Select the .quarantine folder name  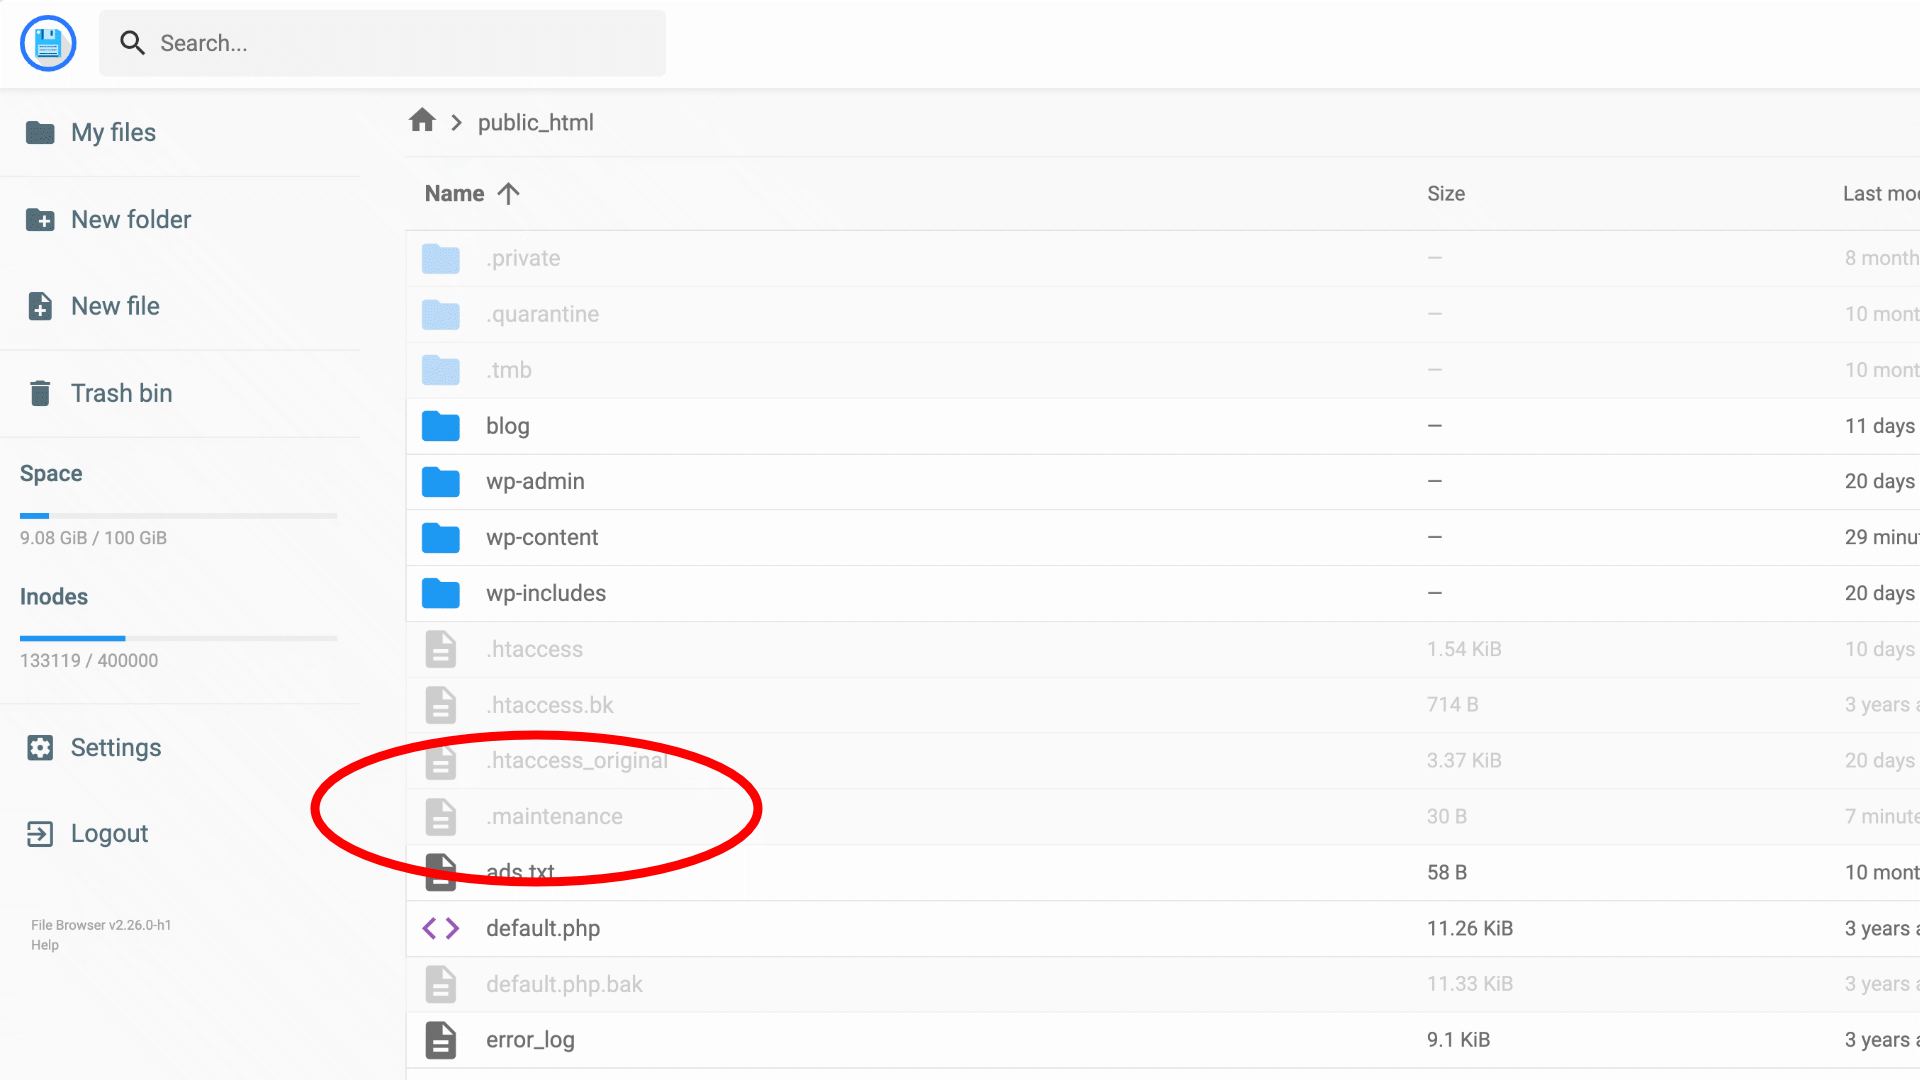543,314
